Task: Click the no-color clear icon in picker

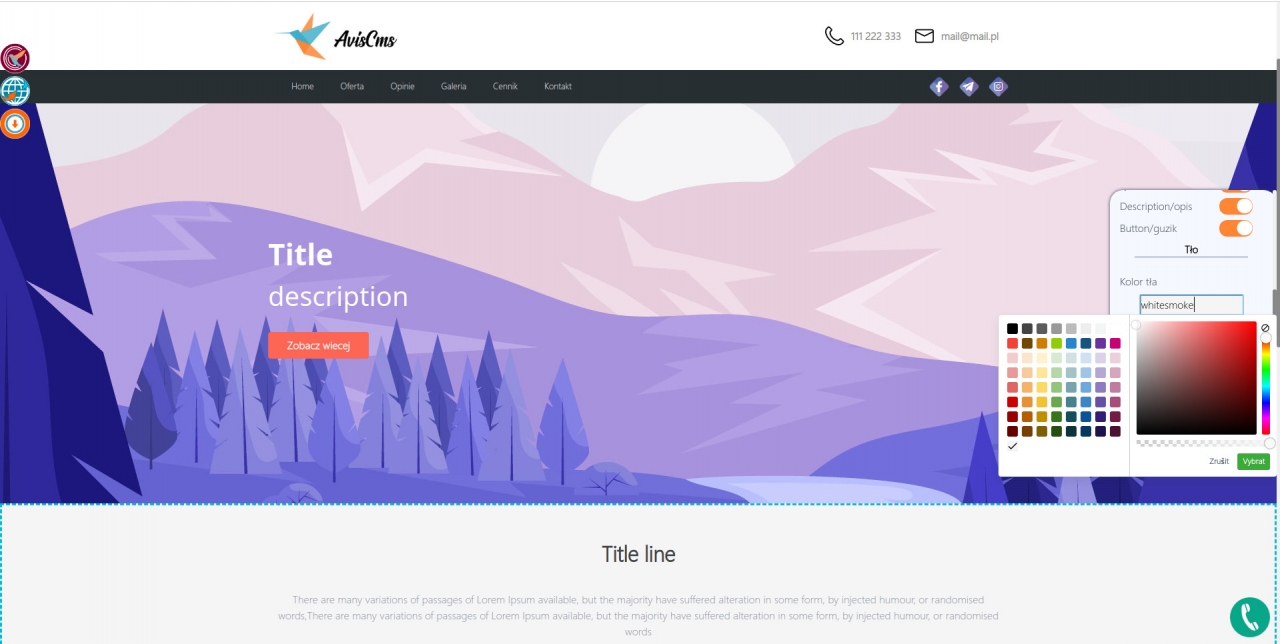Action: [x=1265, y=328]
